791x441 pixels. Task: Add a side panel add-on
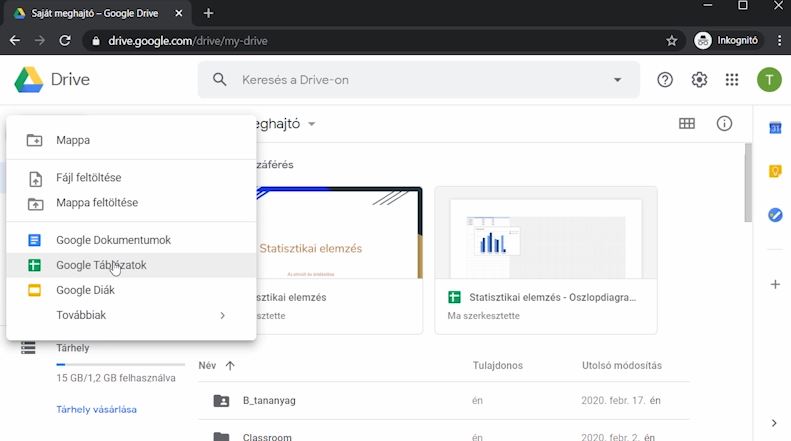point(775,285)
